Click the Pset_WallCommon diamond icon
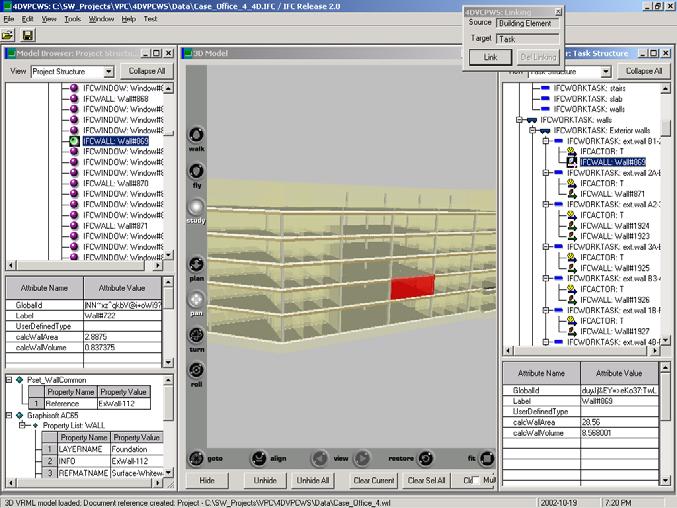This screenshot has height=508, width=677. [x=19, y=380]
